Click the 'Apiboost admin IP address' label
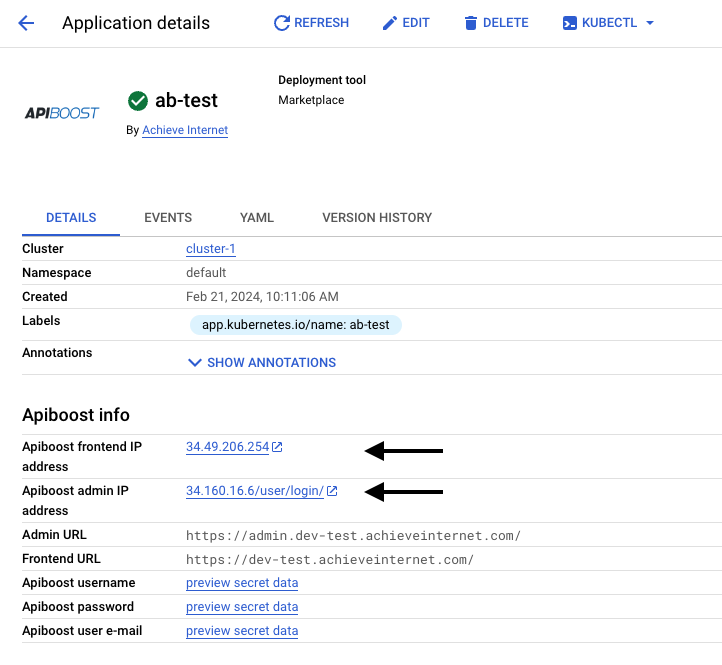The height and width of the screenshot is (665, 722). click(x=76, y=501)
